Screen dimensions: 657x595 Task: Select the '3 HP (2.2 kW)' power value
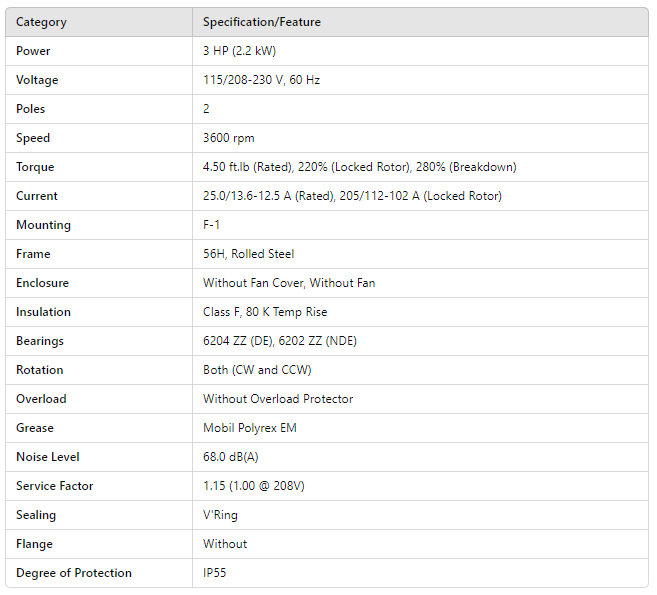click(x=244, y=51)
